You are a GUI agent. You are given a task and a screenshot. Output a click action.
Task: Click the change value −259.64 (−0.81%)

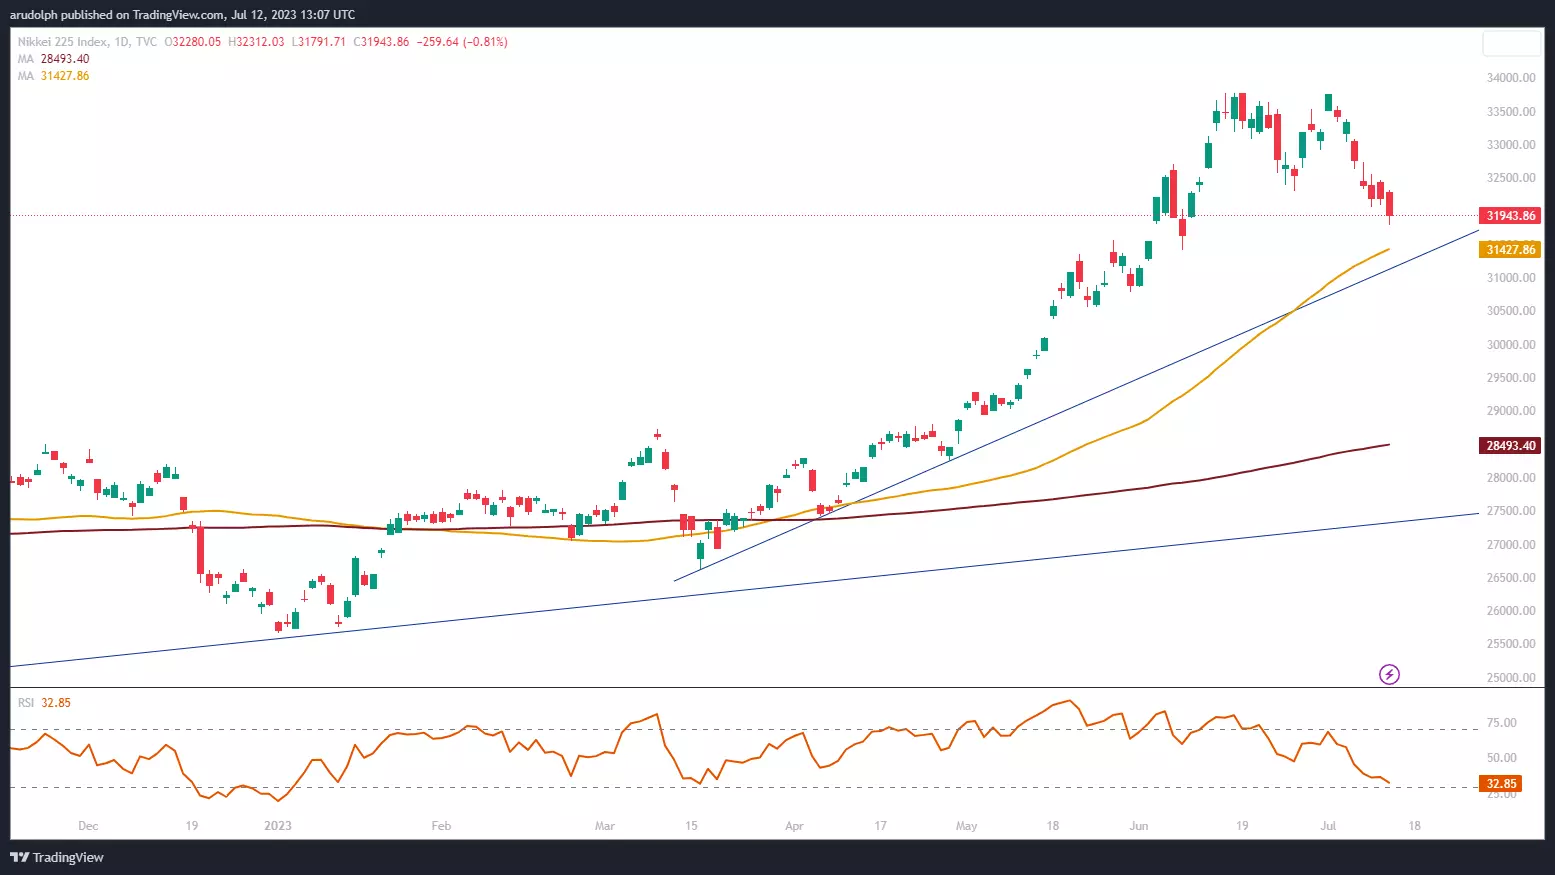click(x=461, y=42)
